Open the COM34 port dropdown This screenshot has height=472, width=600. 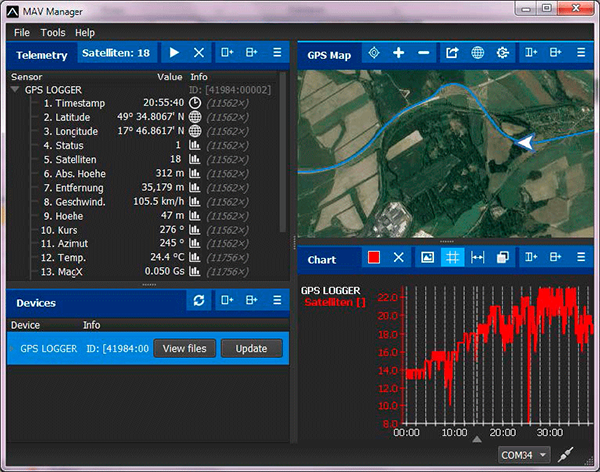pyautogui.click(x=525, y=455)
